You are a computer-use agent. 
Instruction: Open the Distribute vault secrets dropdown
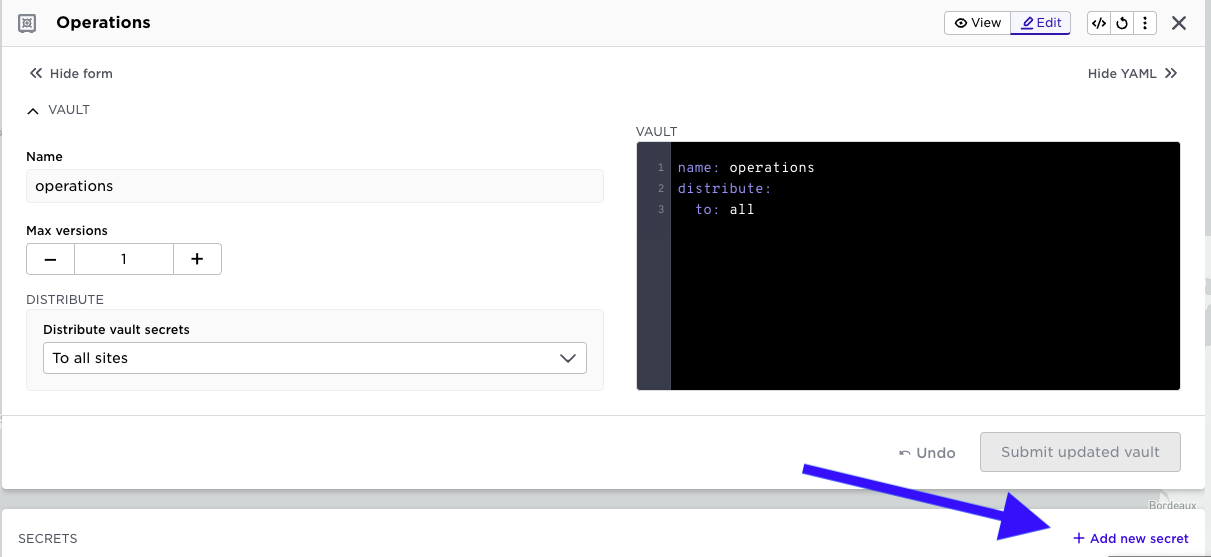314,358
